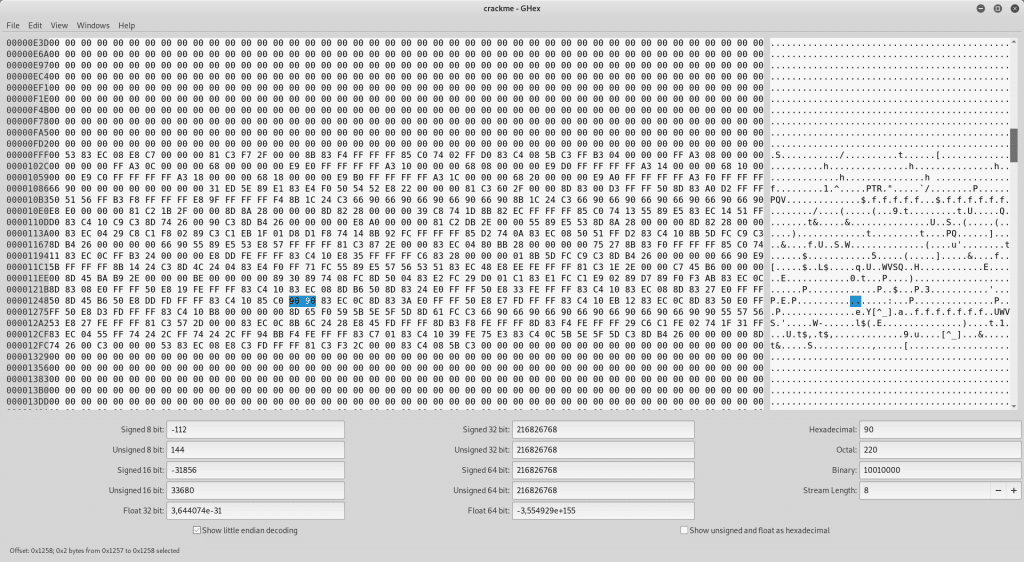The image size is (1024, 562).
Task: Enable Show unsigned and float as hexadecimal
Action: [x=684, y=530]
